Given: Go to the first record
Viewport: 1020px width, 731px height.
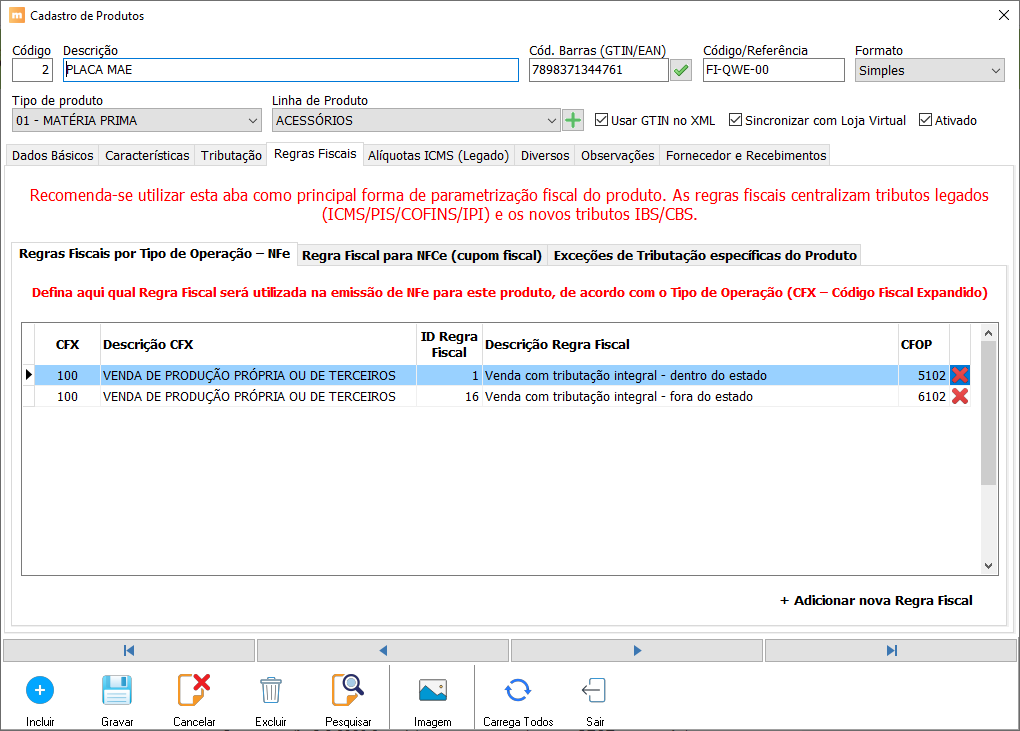Looking at the screenshot, I should click(x=129, y=650).
